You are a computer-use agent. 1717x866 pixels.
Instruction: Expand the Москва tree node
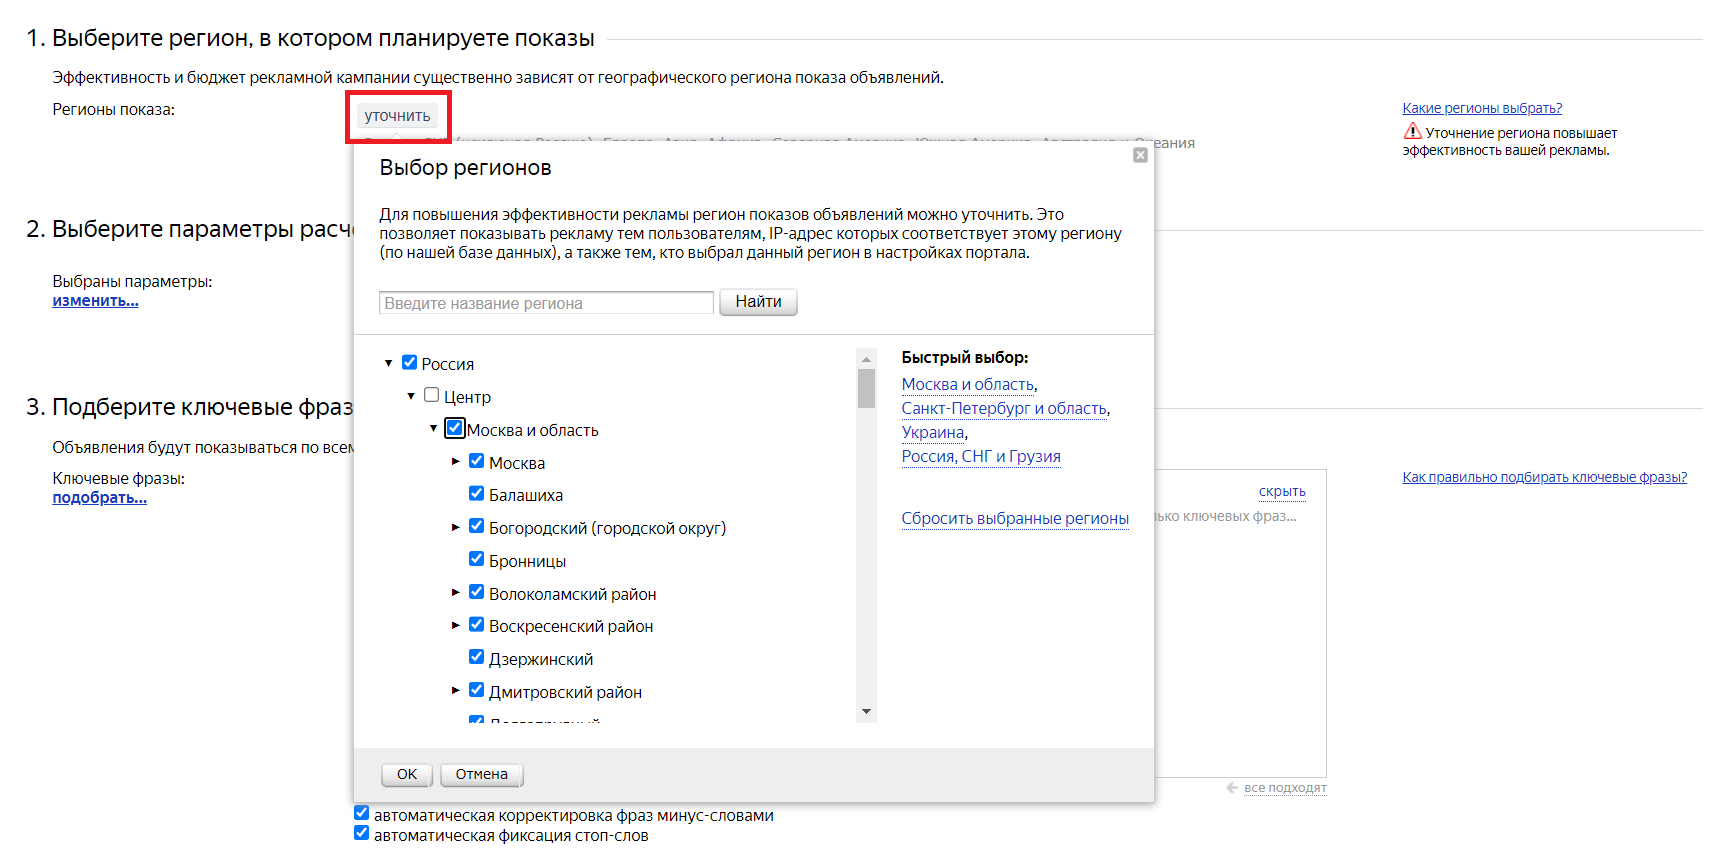coord(456,462)
